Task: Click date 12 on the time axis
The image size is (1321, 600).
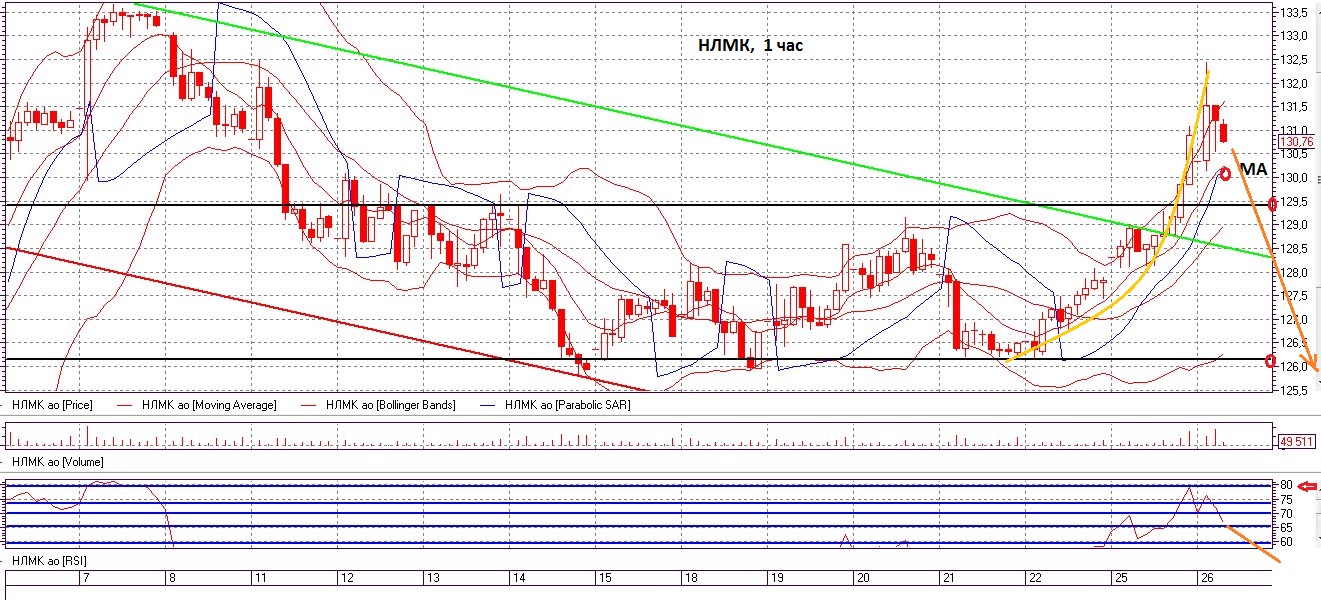Action: 347,579
